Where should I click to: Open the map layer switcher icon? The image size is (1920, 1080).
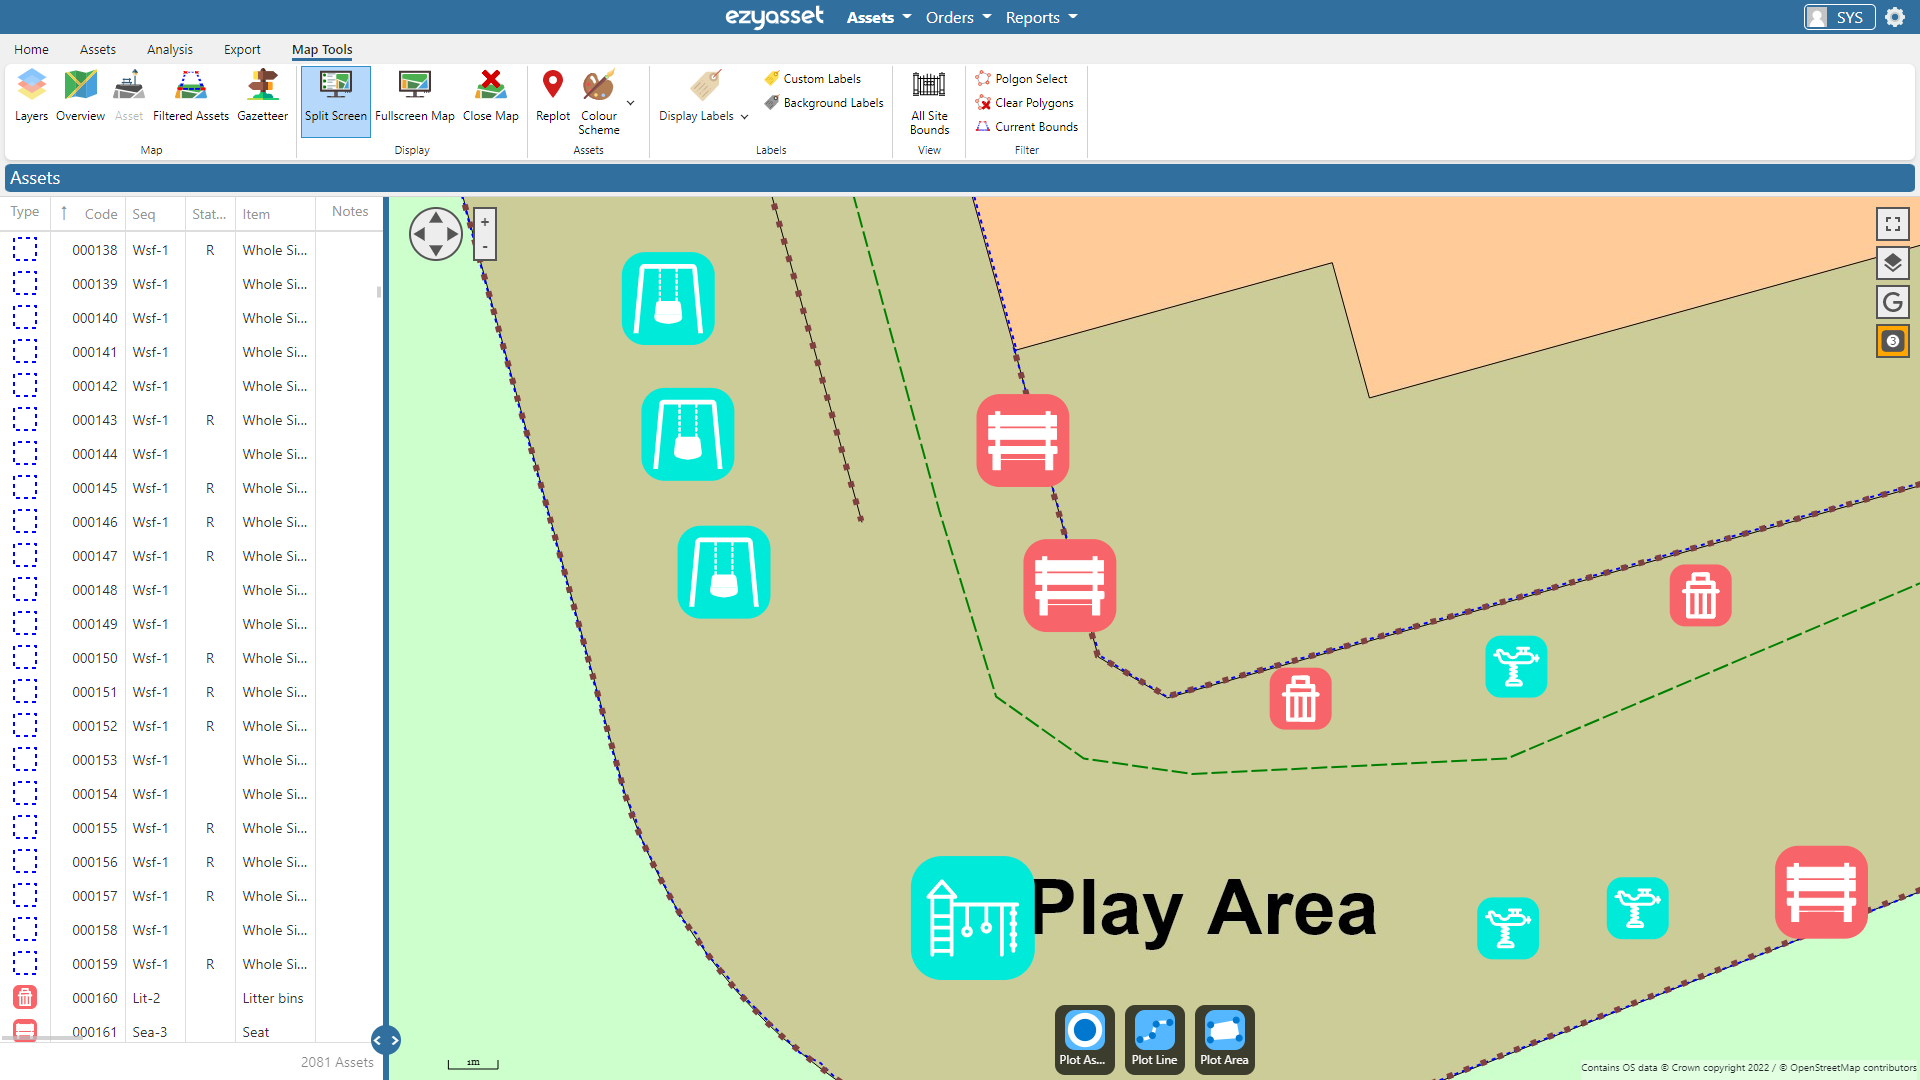[x=1892, y=263]
